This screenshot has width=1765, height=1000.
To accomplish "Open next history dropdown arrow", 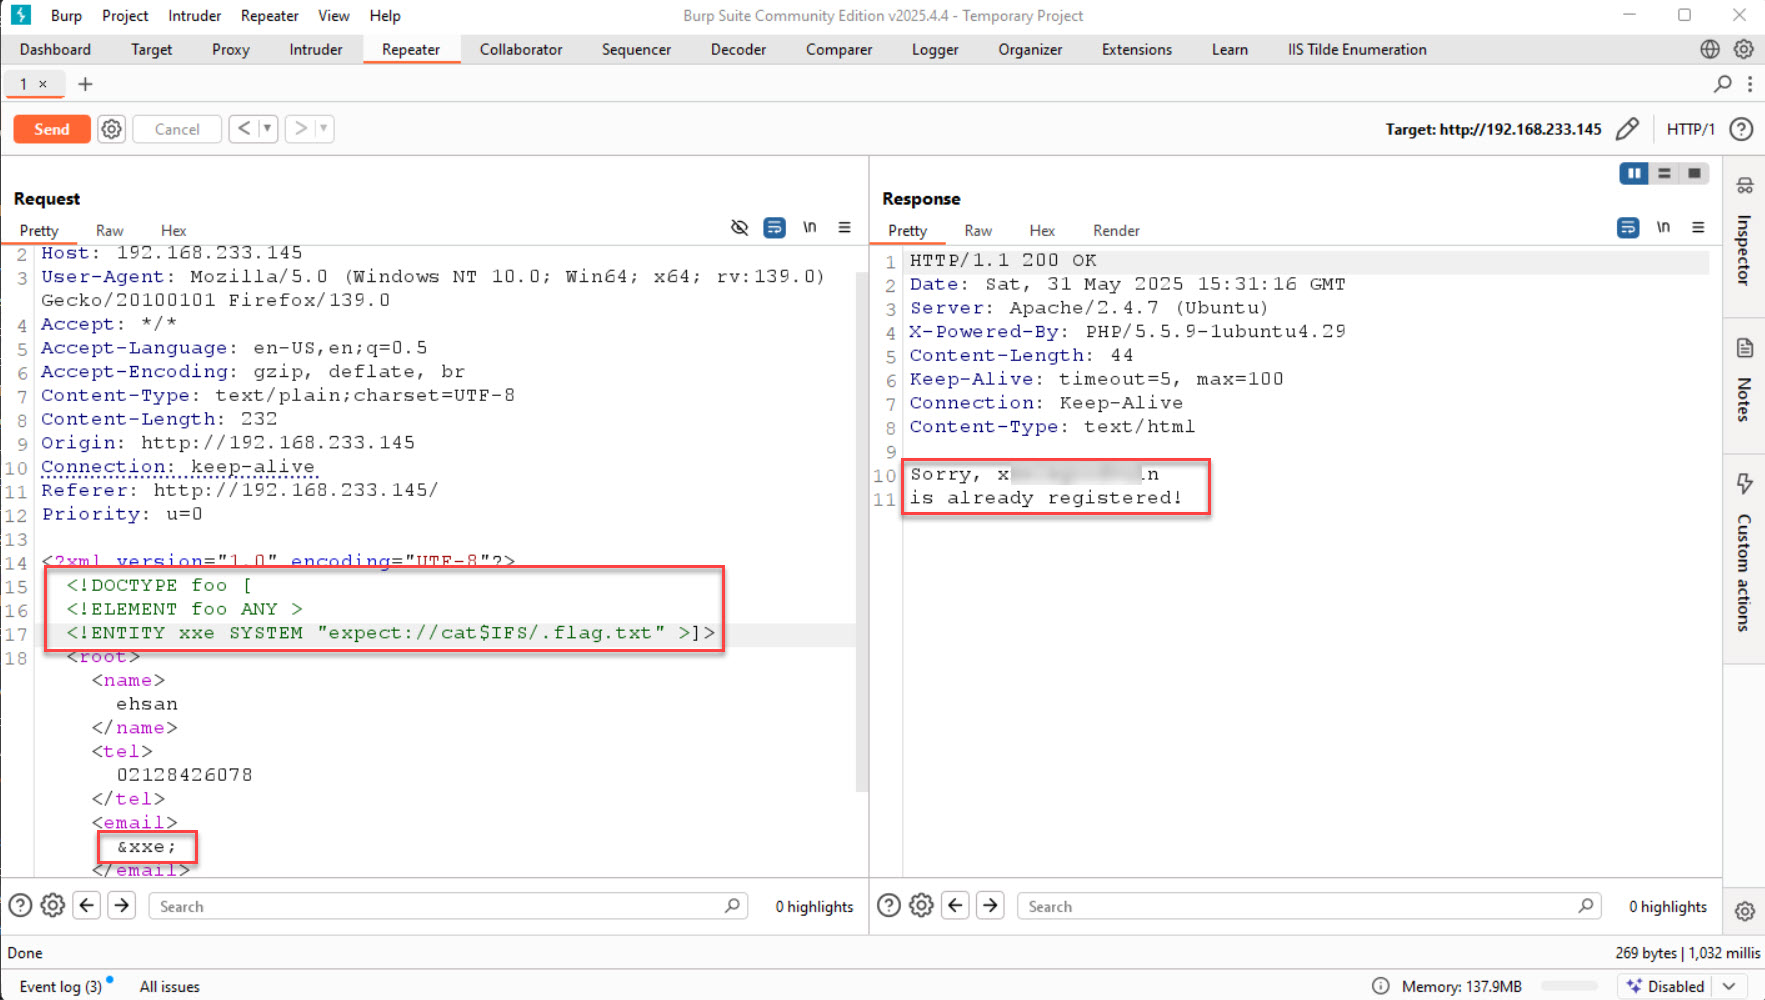I will [x=323, y=128].
